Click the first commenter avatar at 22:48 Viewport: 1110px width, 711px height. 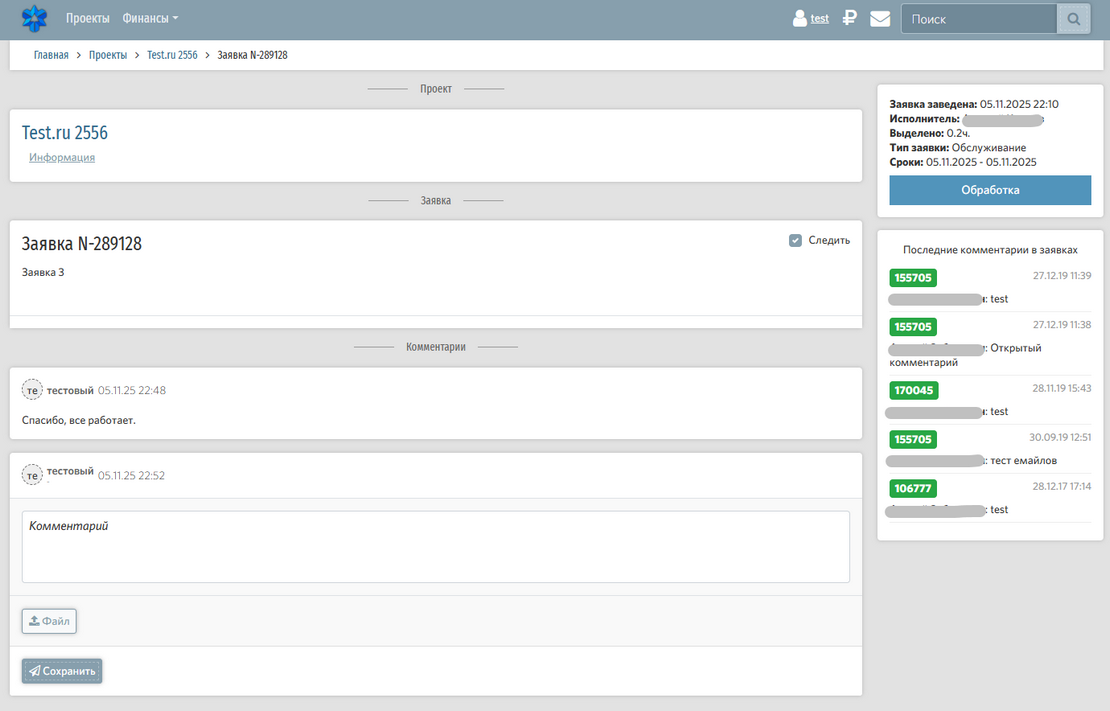(32, 390)
